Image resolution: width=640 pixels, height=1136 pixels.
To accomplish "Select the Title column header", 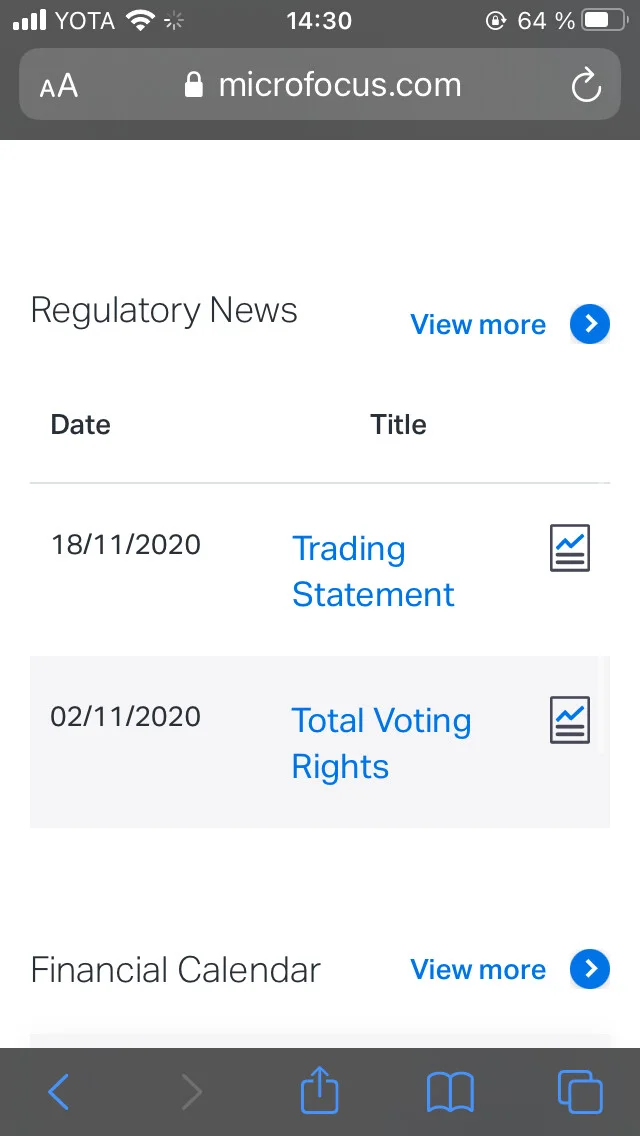I will tap(398, 424).
